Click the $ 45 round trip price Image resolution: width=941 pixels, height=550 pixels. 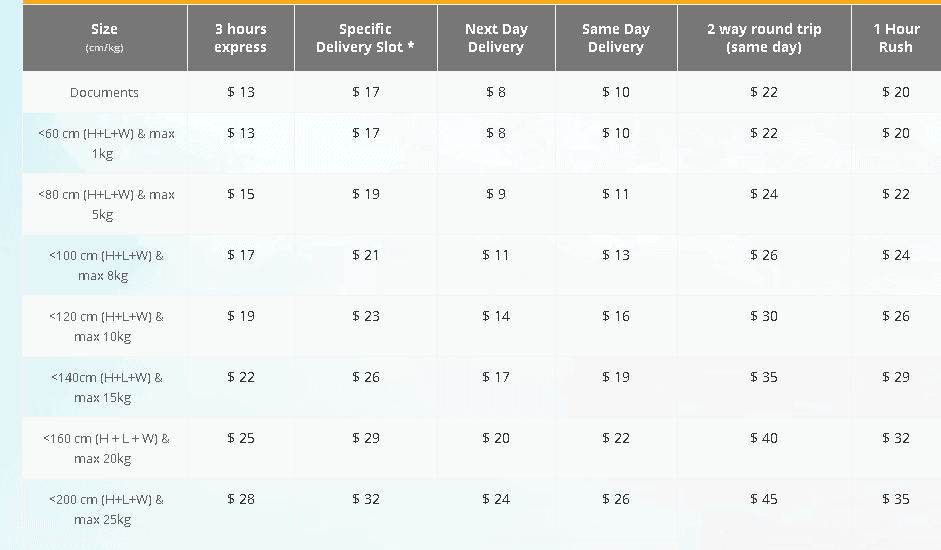click(764, 499)
